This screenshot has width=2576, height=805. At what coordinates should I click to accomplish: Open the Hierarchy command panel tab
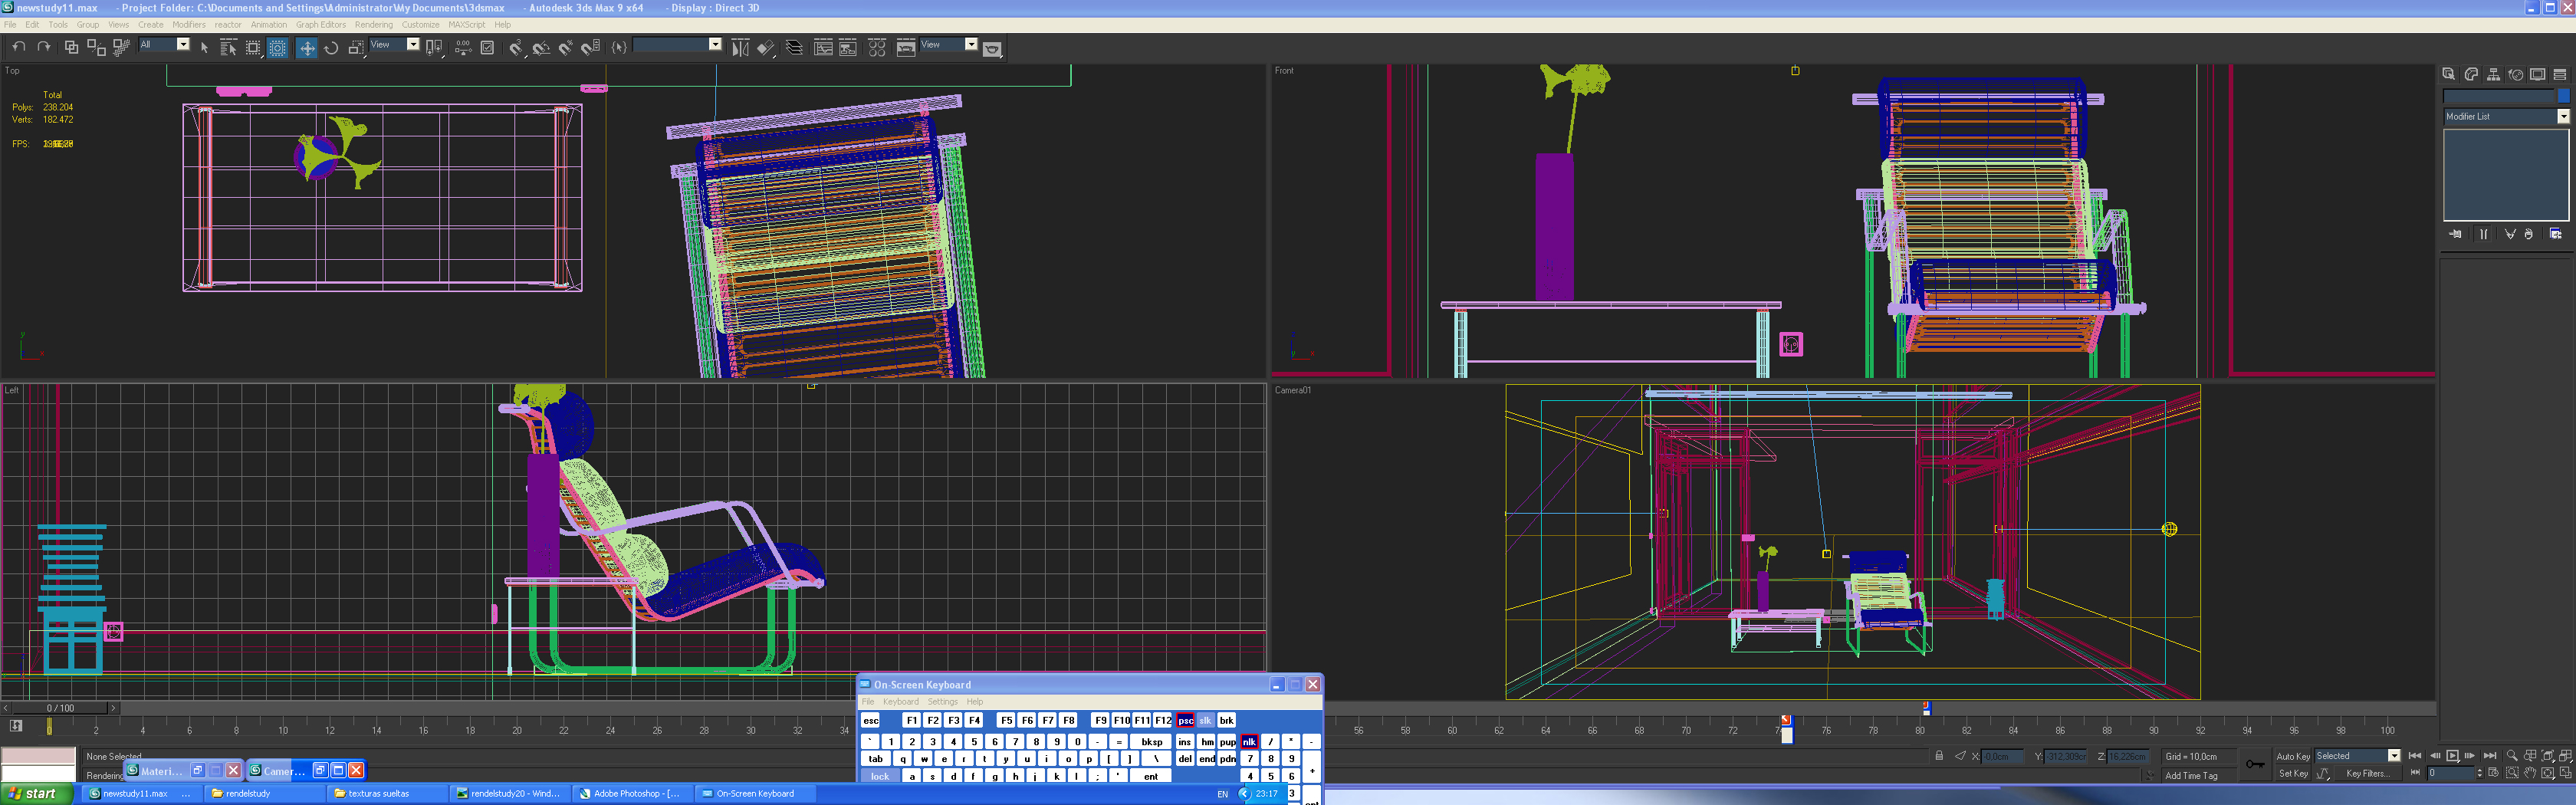pyautogui.click(x=2493, y=74)
